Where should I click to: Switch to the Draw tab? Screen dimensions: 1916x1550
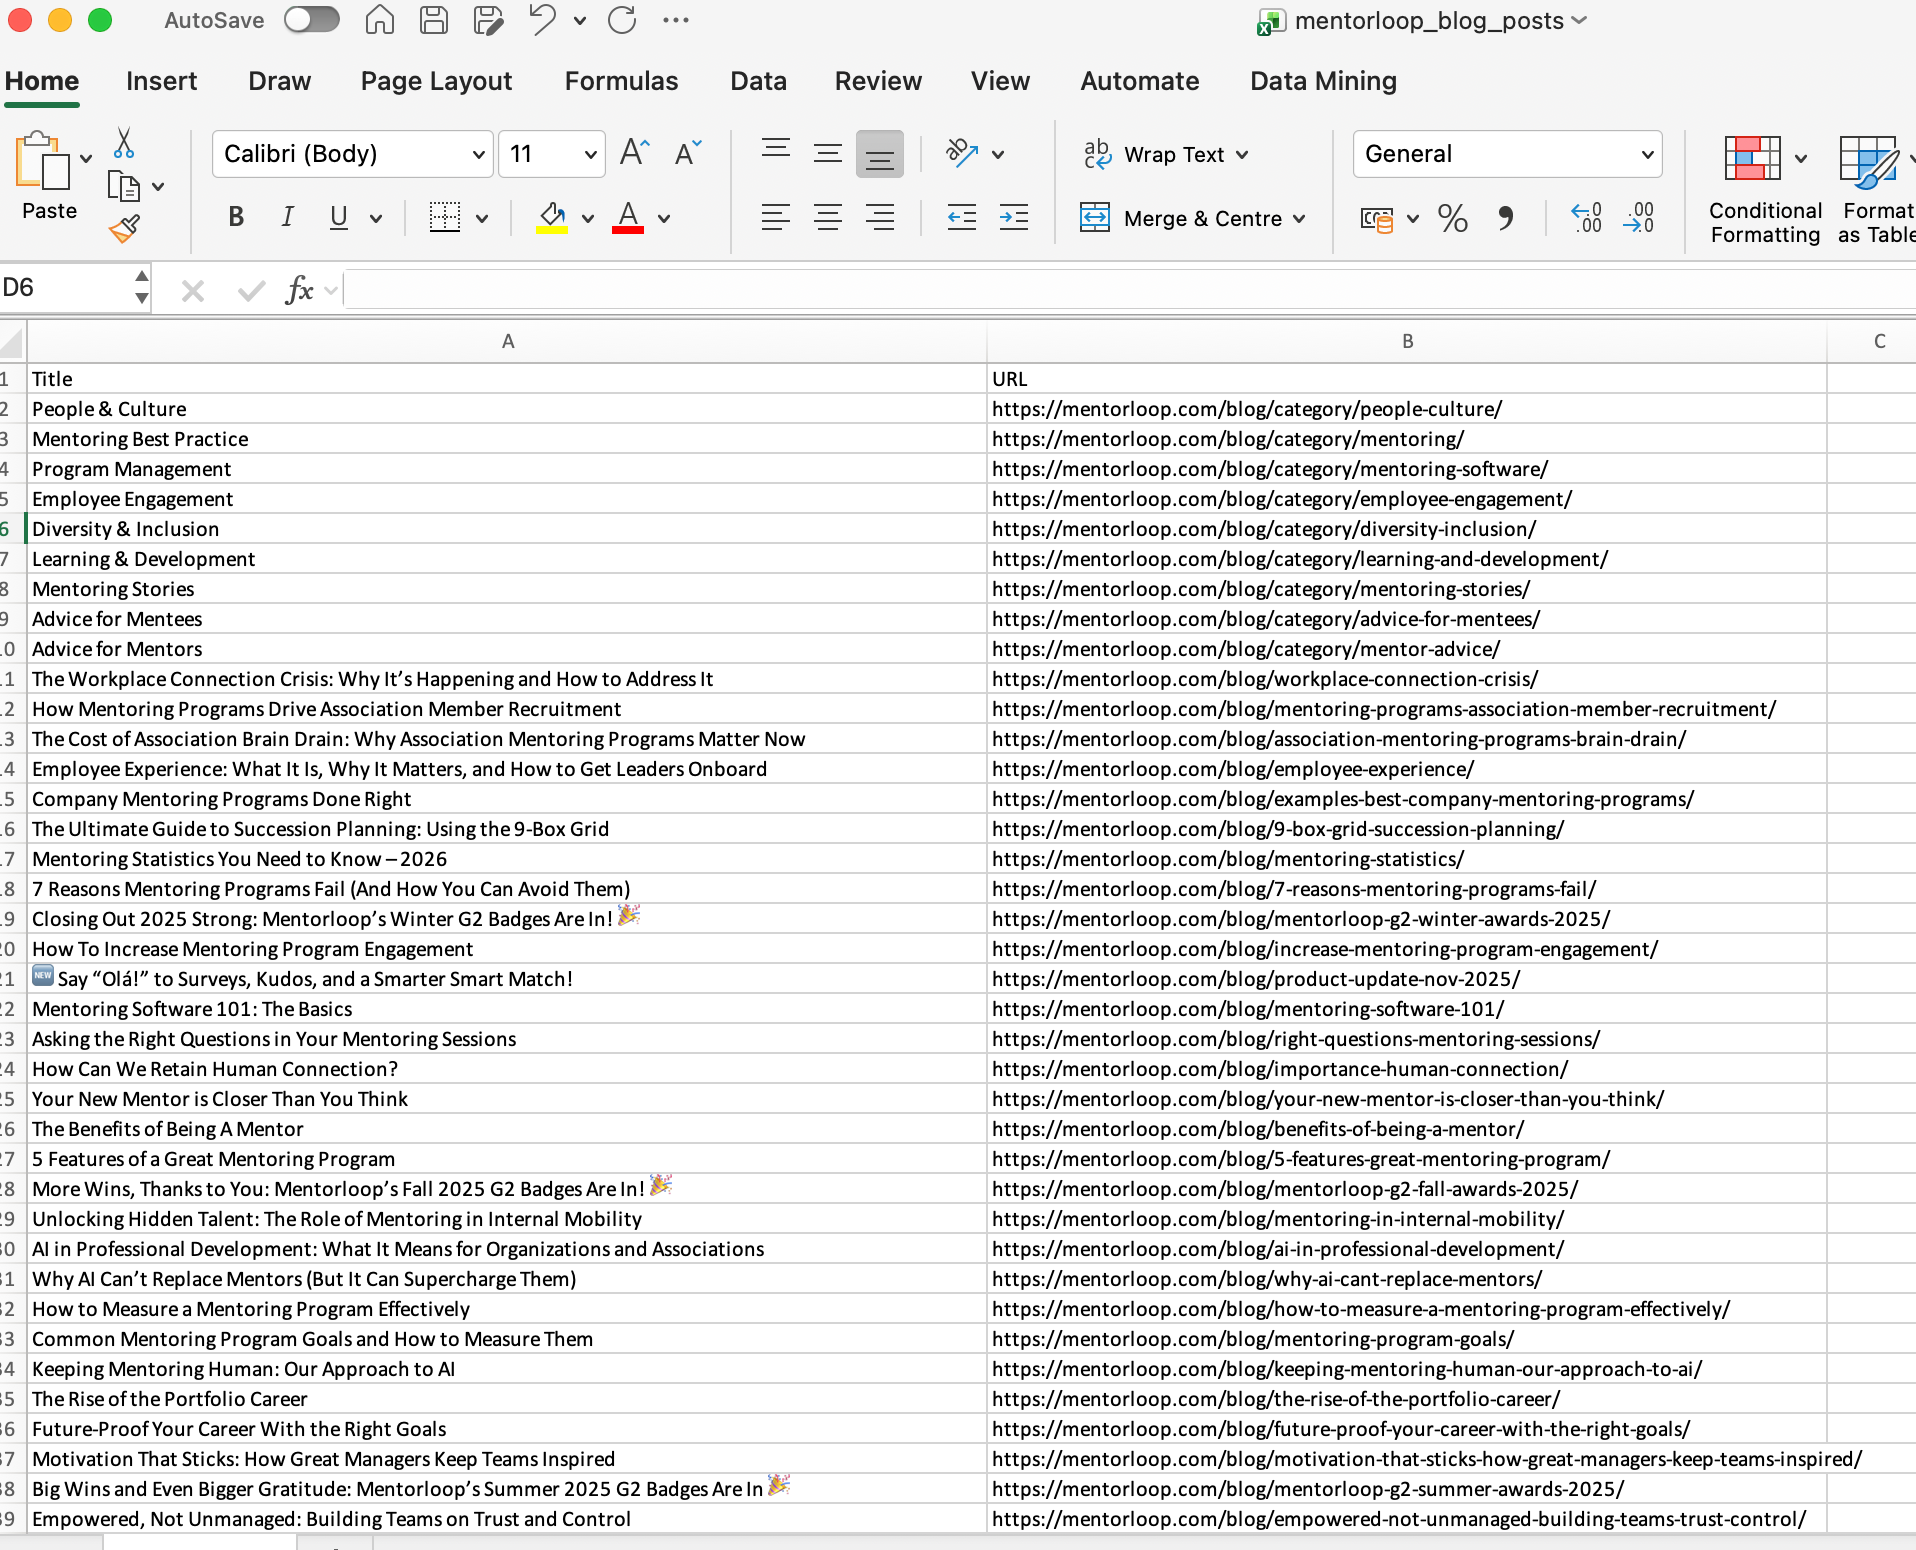pos(279,81)
